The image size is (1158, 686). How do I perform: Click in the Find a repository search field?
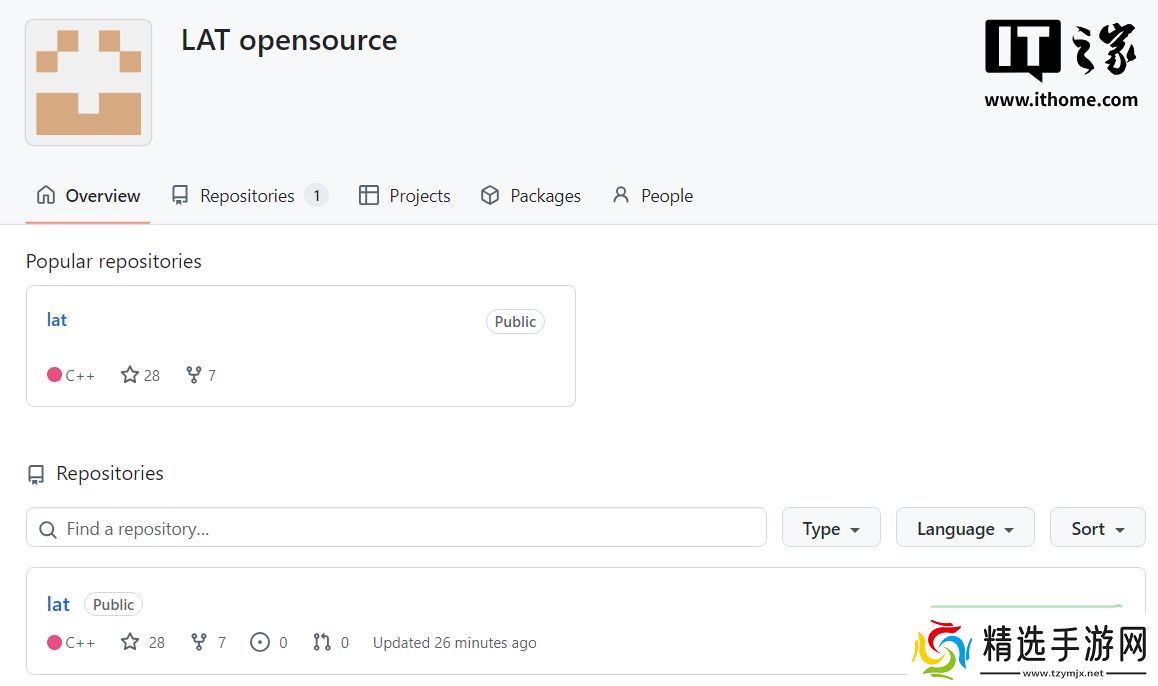point(400,528)
